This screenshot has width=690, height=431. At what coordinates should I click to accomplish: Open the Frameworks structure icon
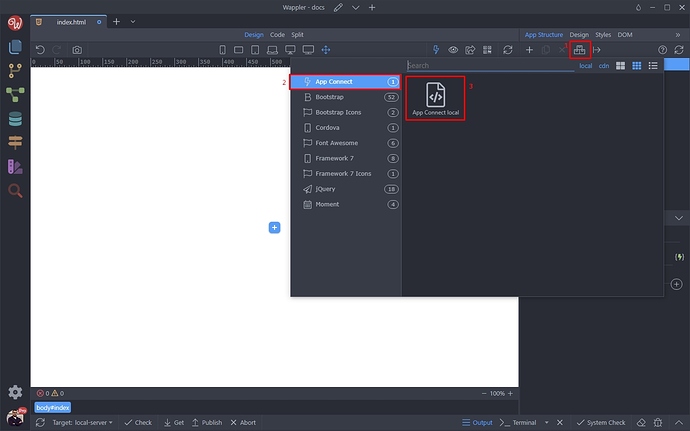[580, 50]
